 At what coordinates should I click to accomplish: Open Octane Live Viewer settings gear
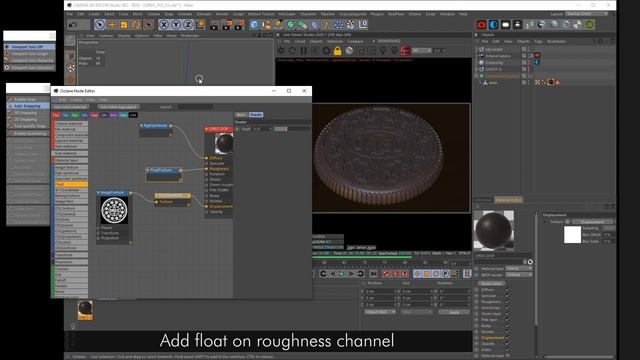(281, 51)
